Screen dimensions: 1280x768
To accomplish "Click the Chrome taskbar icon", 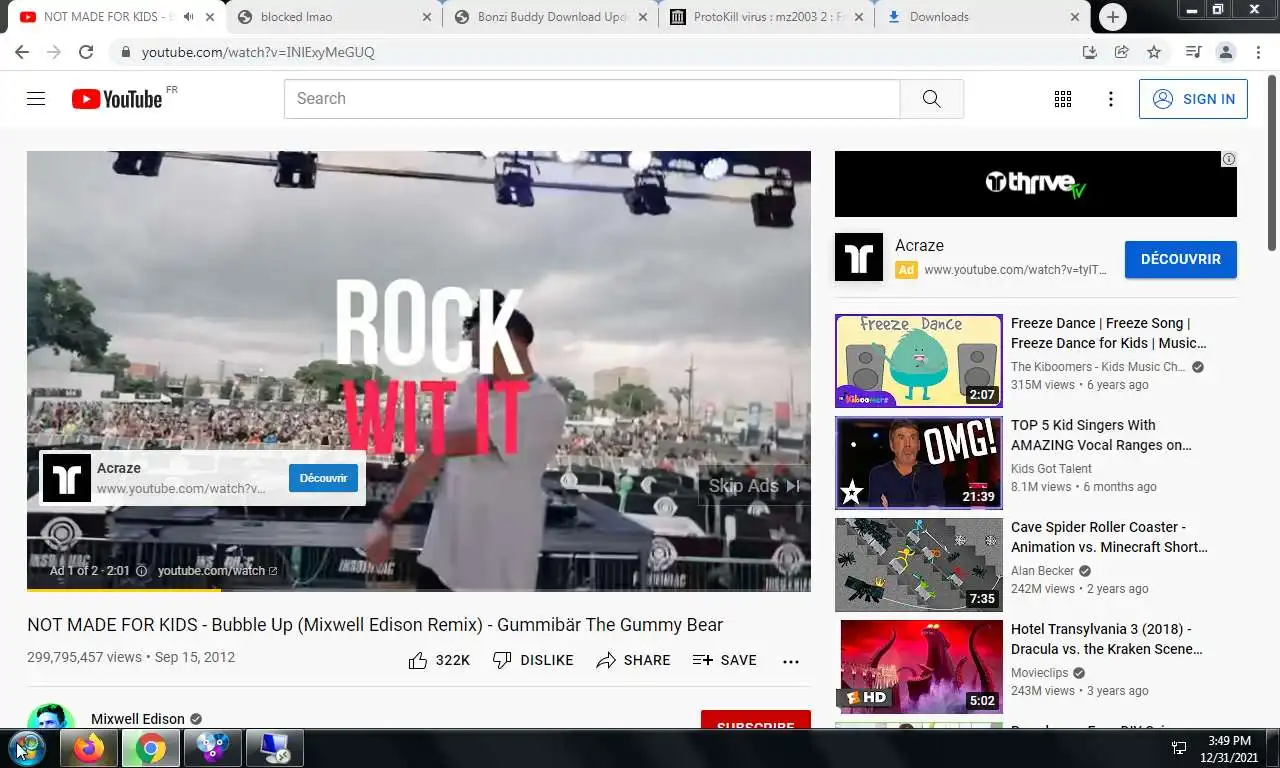I will (x=151, y=748).
